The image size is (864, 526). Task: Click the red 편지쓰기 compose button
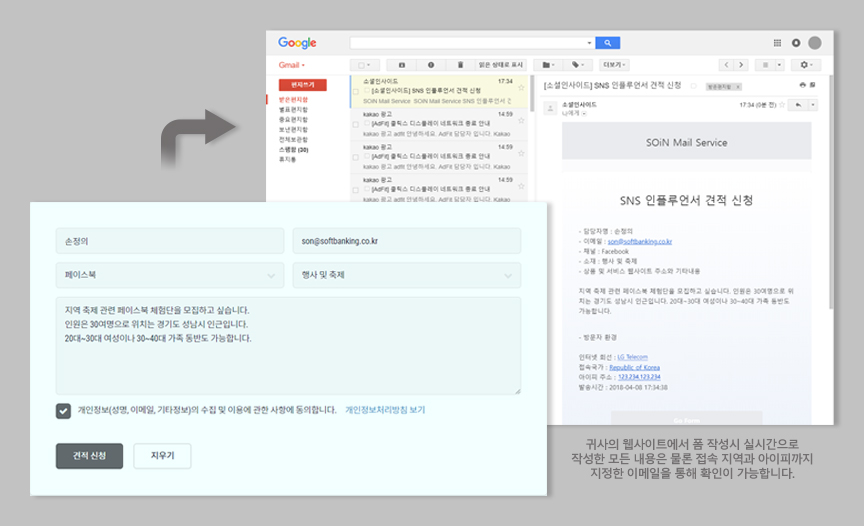point(303,85)
